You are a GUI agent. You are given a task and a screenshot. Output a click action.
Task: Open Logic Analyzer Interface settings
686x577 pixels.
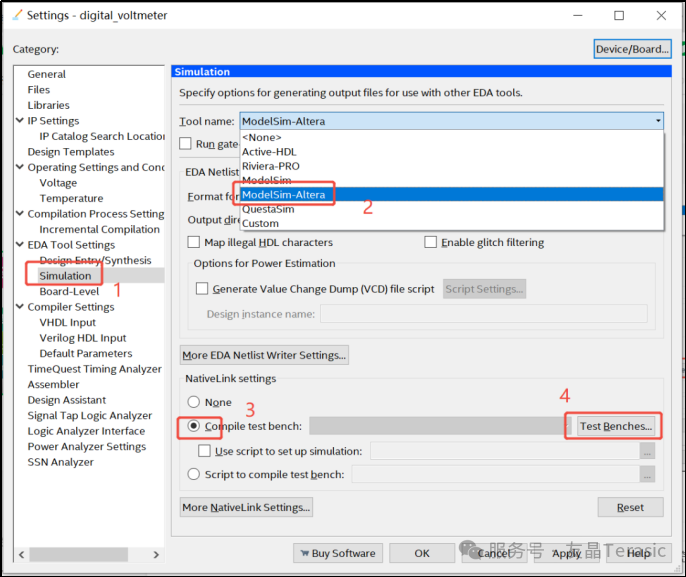[86, 431]
